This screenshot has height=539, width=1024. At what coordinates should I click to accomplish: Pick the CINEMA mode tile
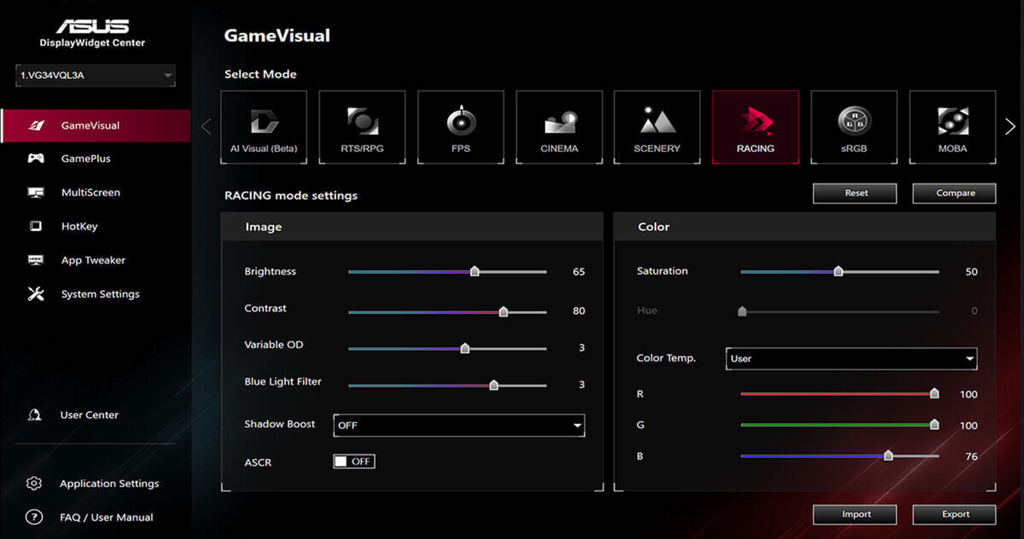tap(559, 127)
